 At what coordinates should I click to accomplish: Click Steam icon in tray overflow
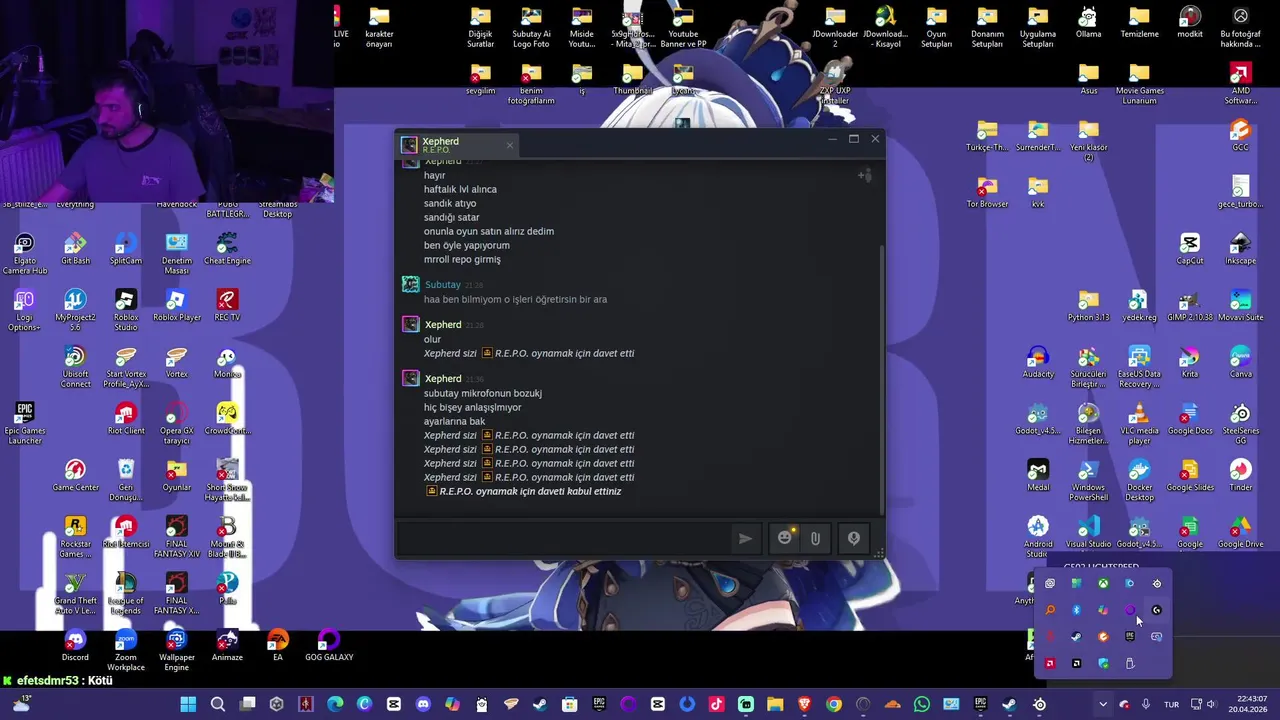1076,636
